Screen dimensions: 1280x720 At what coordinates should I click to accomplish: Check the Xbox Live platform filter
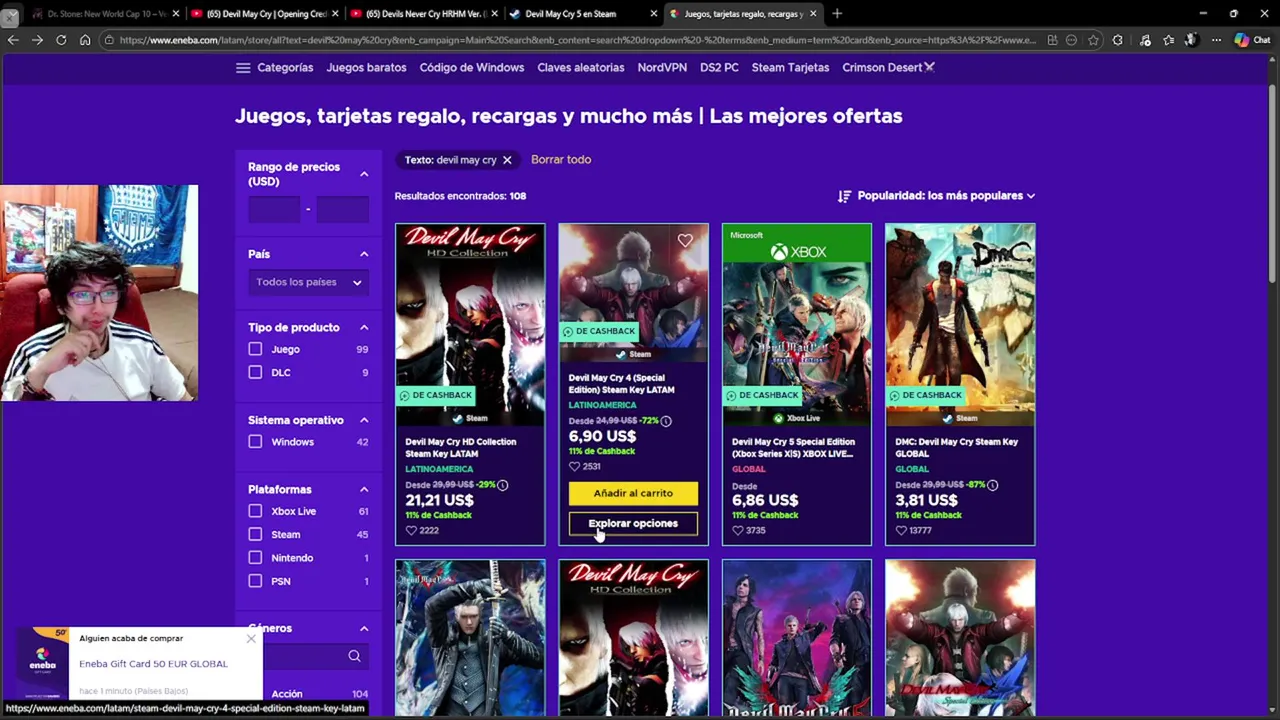pos(255,511)
